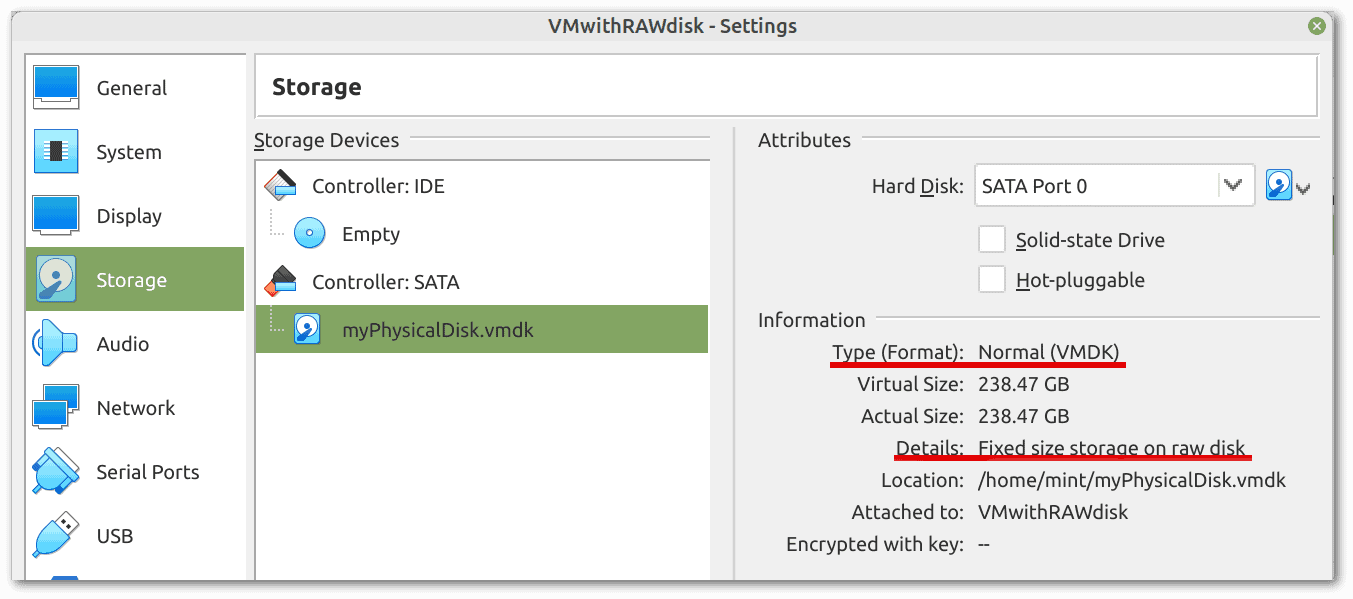The height and width of the screenshot is (599, 1353).
Task: Click the Empty optical disc icon
Action: pyautogui.click(x=309, y=234)
